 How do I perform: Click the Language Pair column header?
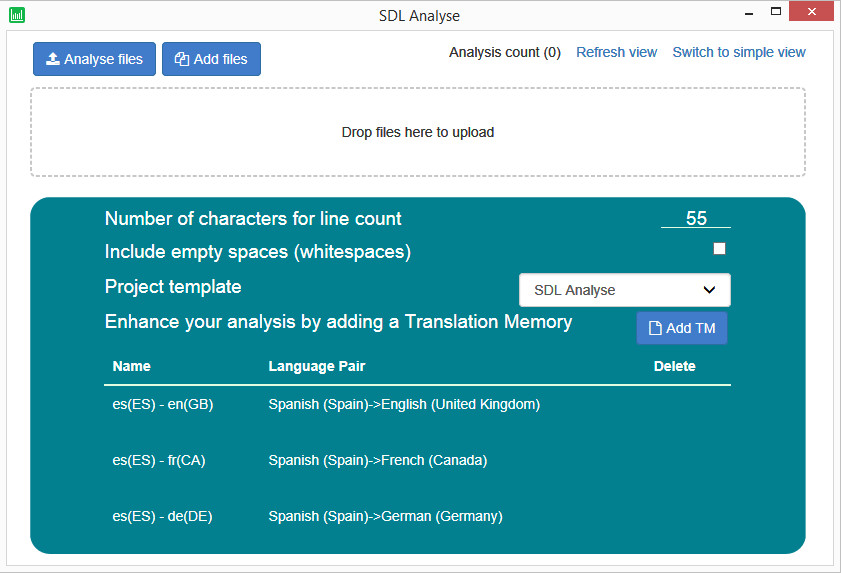click(316, 366)
